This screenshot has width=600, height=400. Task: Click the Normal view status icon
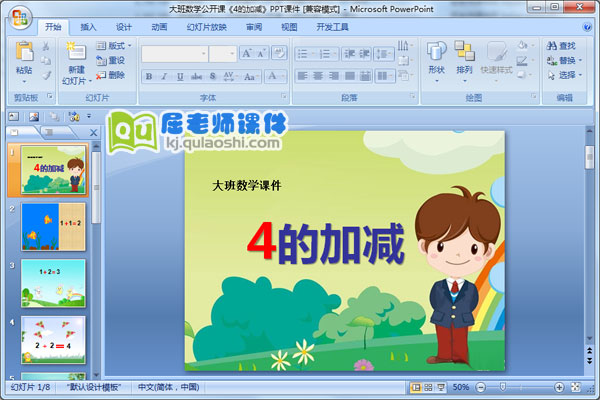(416, 387)
